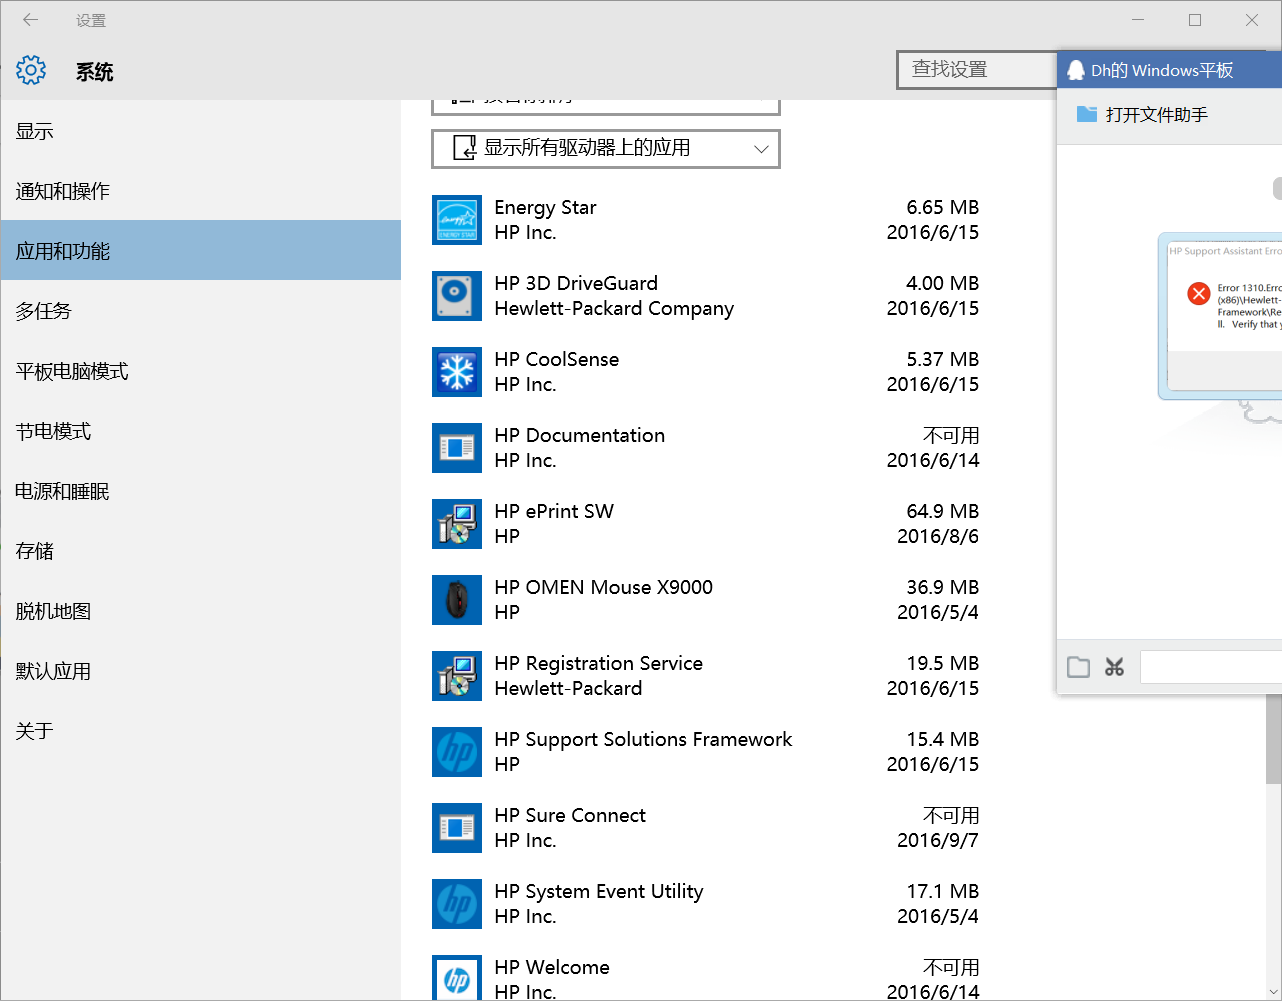Click the HP 3D DriveGuard disk icon
1282x1001 pixels.
(457, 296)
